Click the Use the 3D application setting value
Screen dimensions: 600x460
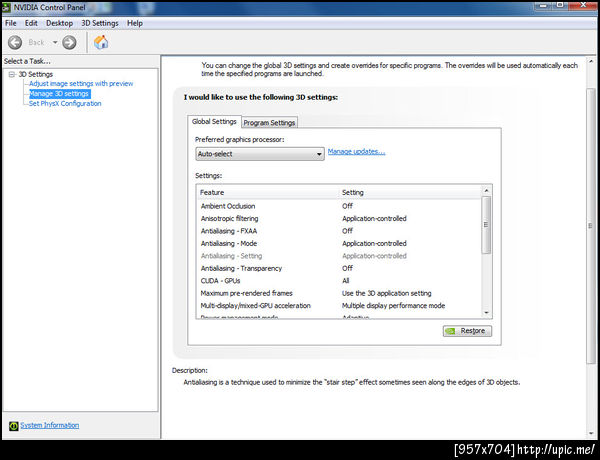point(386,293)
